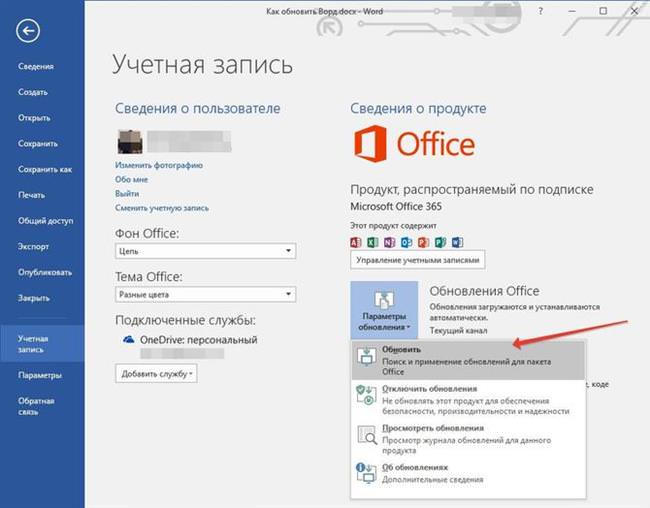The height and width of the screenshot is (508, 650).
Task: Click the Управление учетными записями button
Action: click(x=417, y=260)
